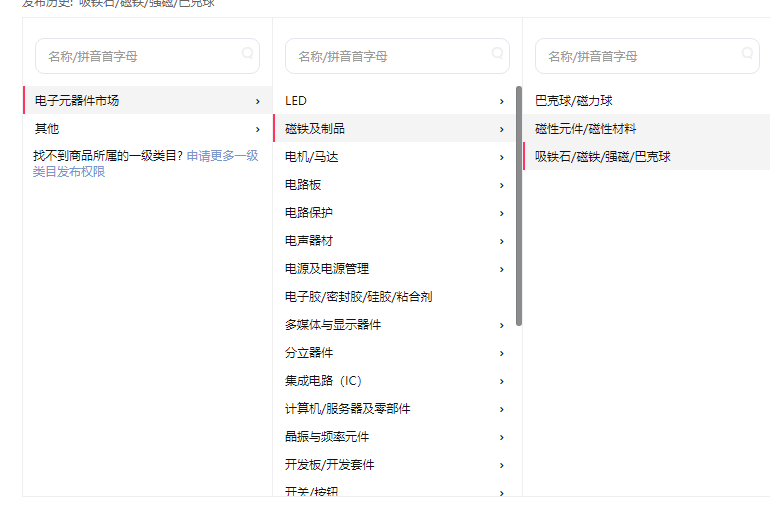Click search icon in second category search box
The height and width of the screenshot is (514, 770).
tap(497, 54)
